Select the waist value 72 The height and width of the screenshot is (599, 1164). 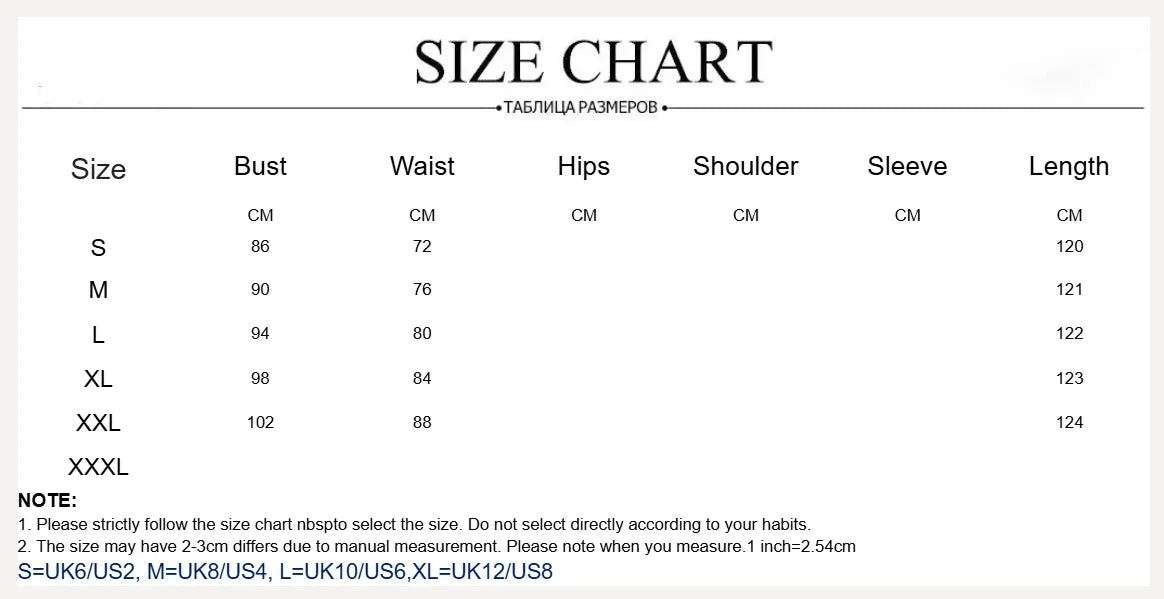click(x=422, y=246)
